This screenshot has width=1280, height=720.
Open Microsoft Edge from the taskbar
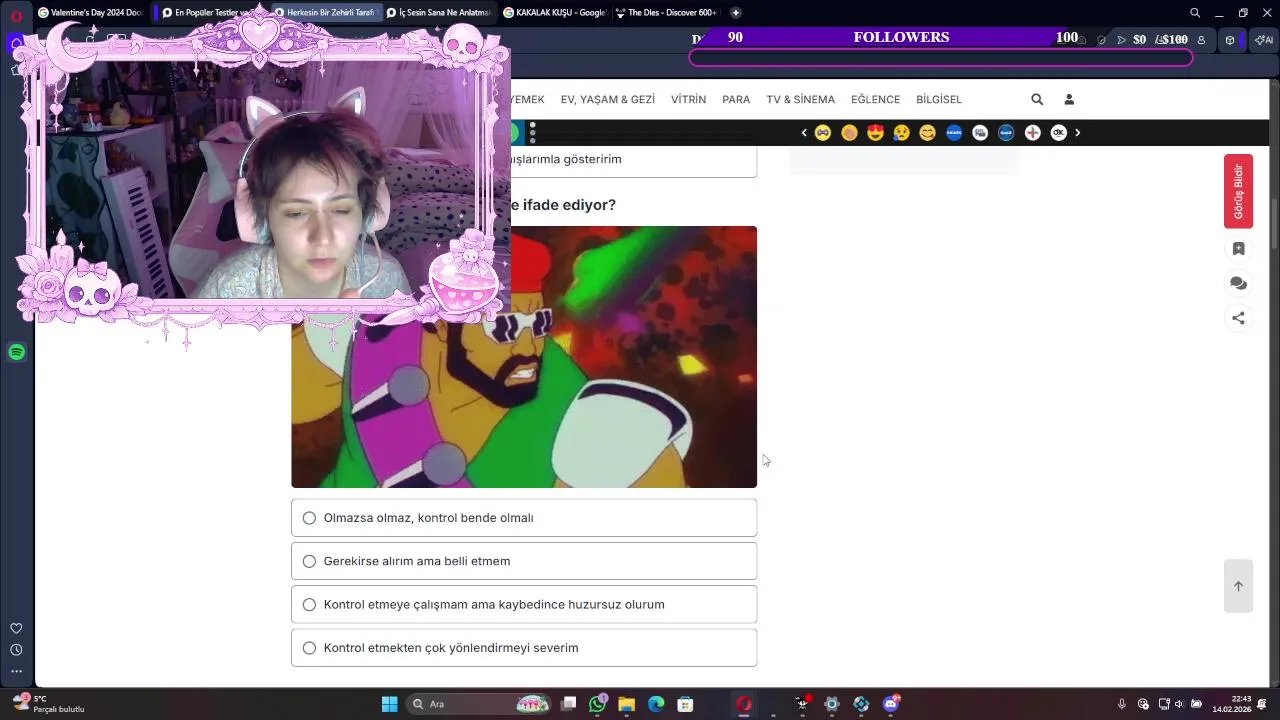pos(656,704)
